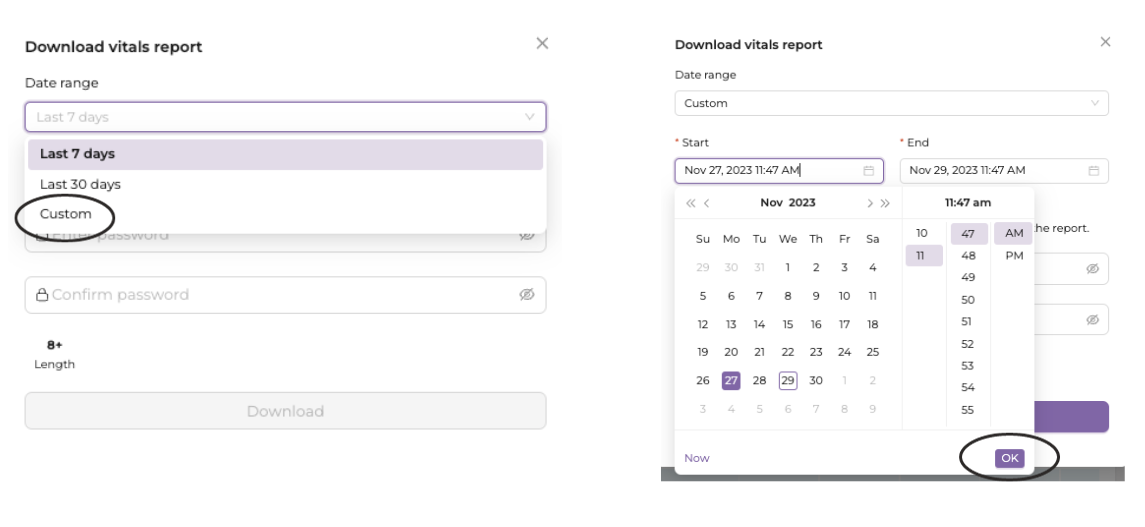The height and width of the screenshot is (527, 1145).
Task: Choose hour 10 in the time column
Action: click(x=923, y=234)
